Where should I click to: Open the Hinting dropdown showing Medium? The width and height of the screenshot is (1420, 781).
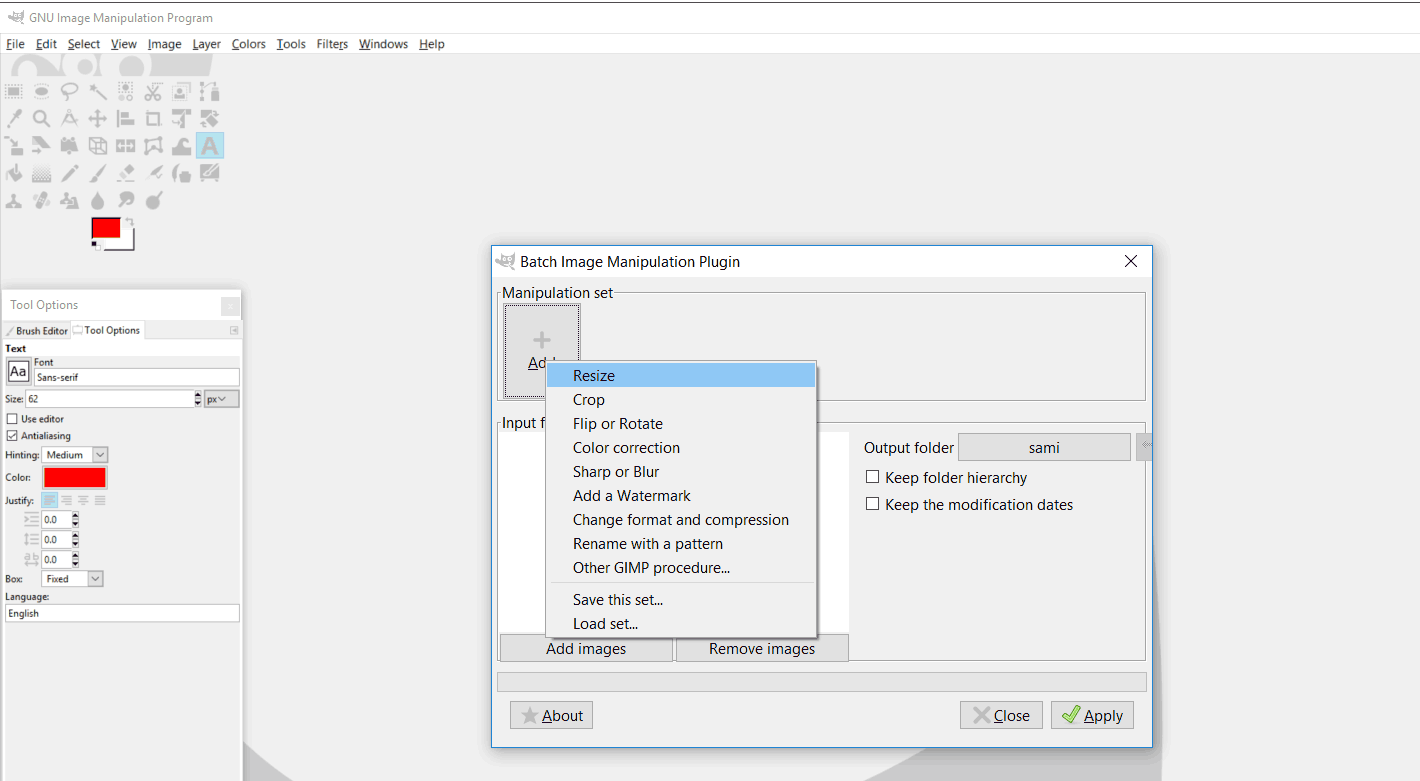click(x=74, y=455)
